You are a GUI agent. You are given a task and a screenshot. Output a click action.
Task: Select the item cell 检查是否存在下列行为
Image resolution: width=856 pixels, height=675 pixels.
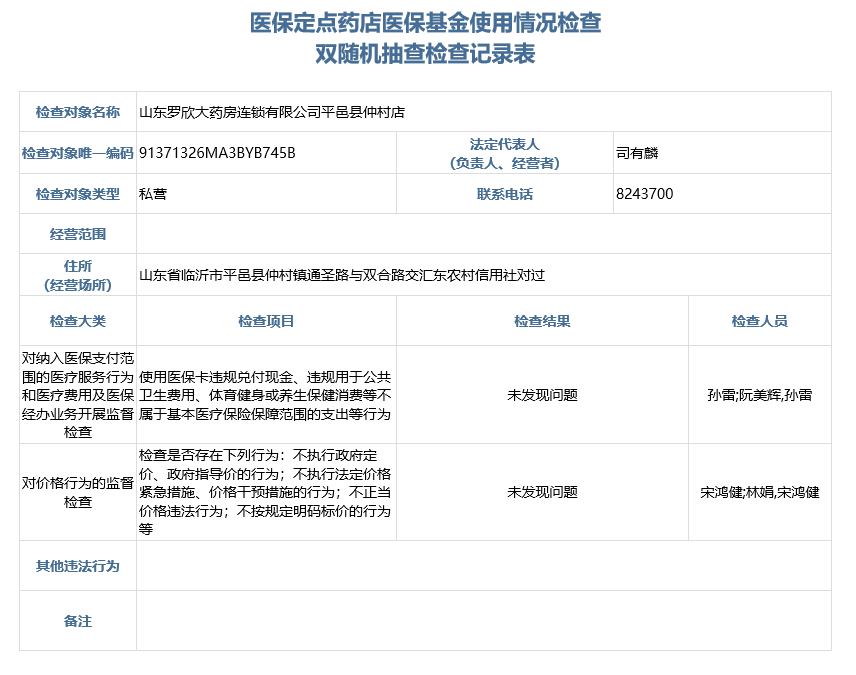(266, 492)
